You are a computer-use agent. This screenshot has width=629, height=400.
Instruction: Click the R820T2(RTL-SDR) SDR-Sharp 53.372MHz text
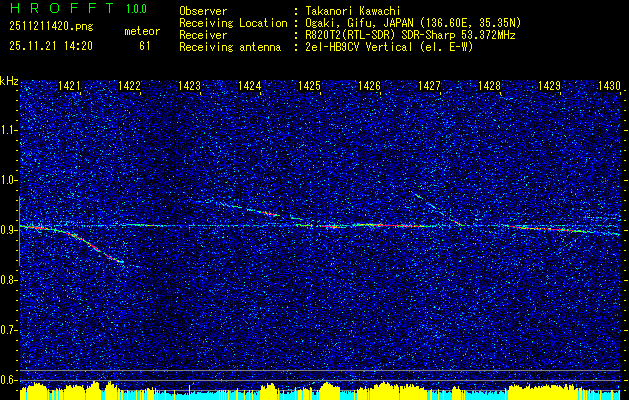pyautogui.click(x=410, y=35)
